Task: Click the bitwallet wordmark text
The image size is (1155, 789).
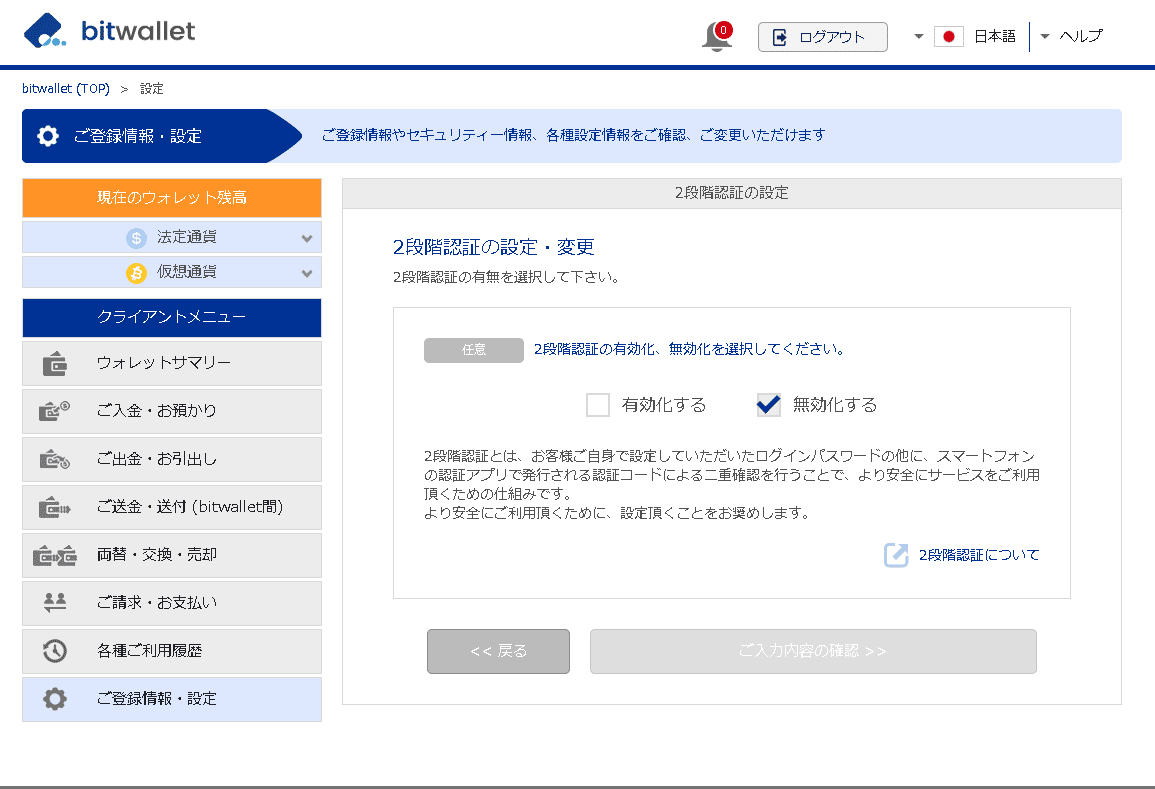Action: click(x=138, y=31)
